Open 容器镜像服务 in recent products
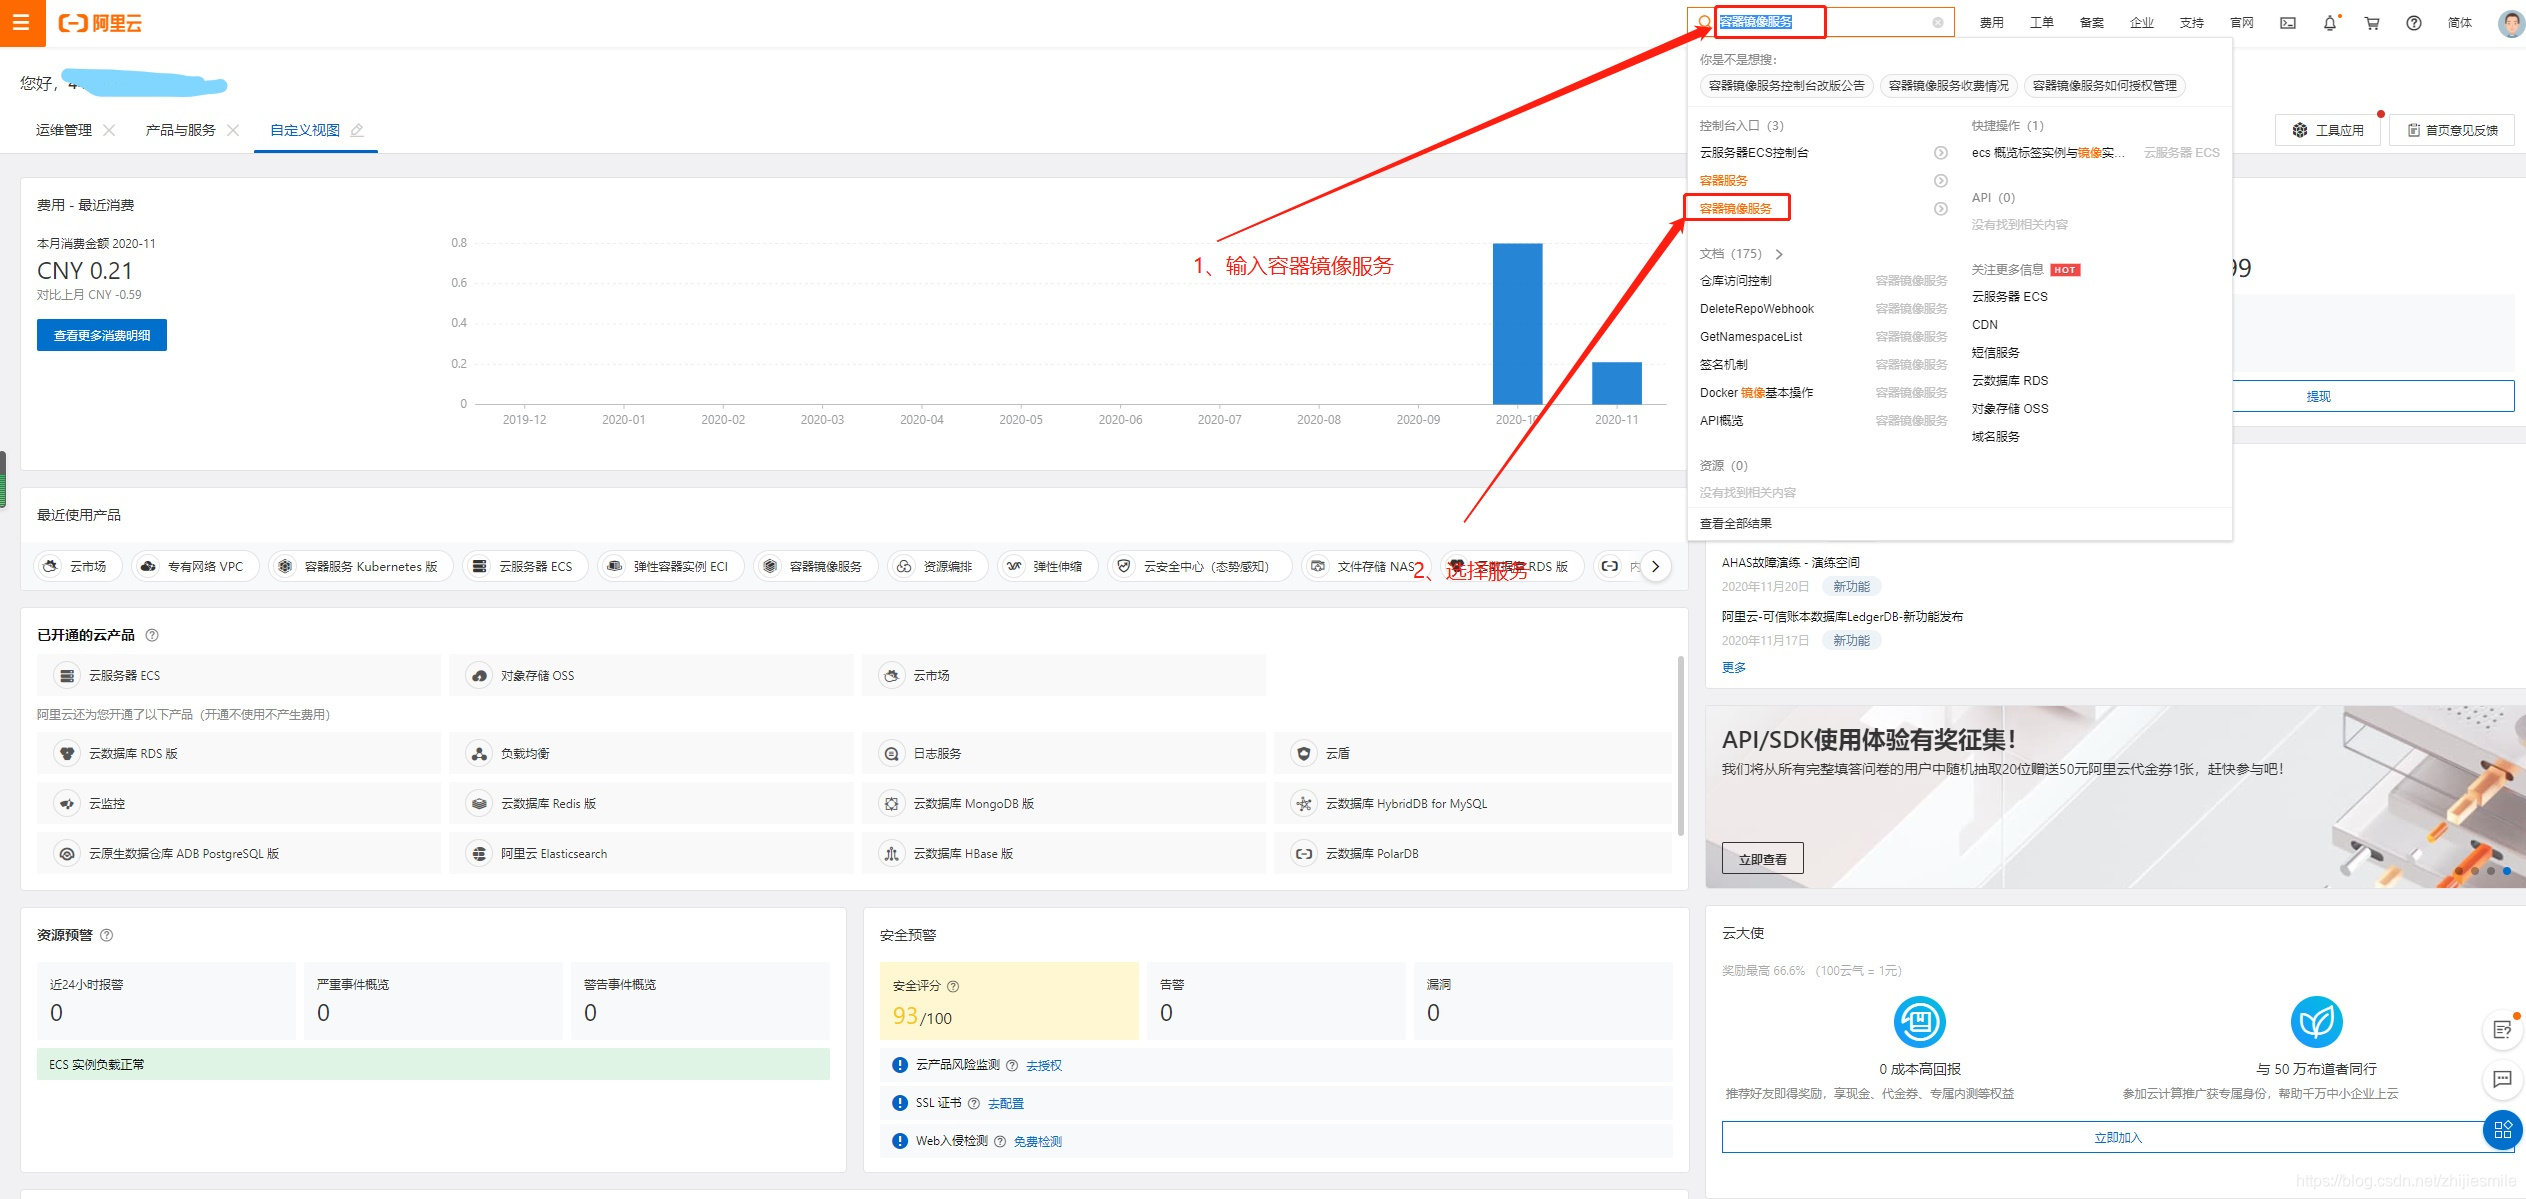The image size is (2526, 1199). point(815,566)
